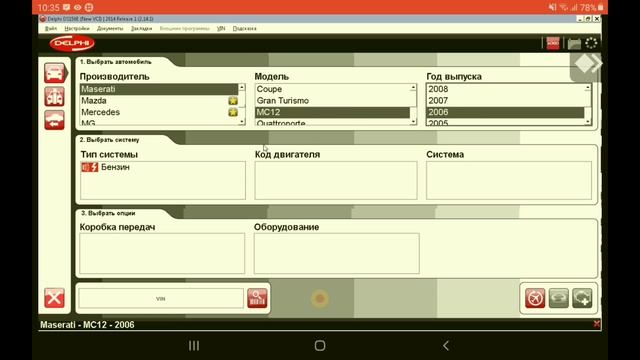The height and width of the screenshot is (360, 640).
Task: Click scroll-down arrow of manufacturer list
Action: tap(242, 122)
